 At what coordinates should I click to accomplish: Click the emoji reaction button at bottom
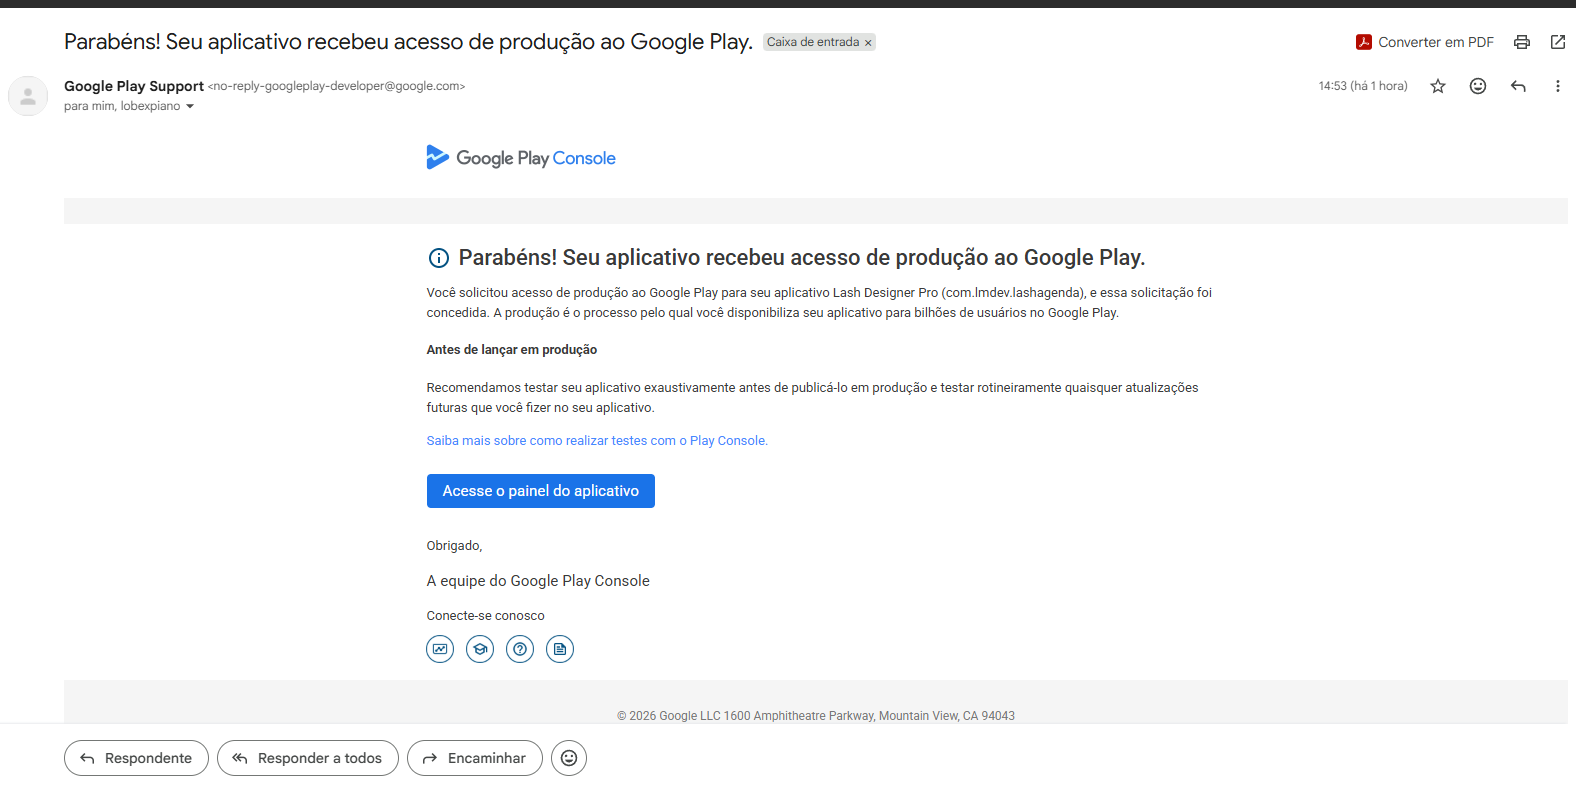pos(569,758)
